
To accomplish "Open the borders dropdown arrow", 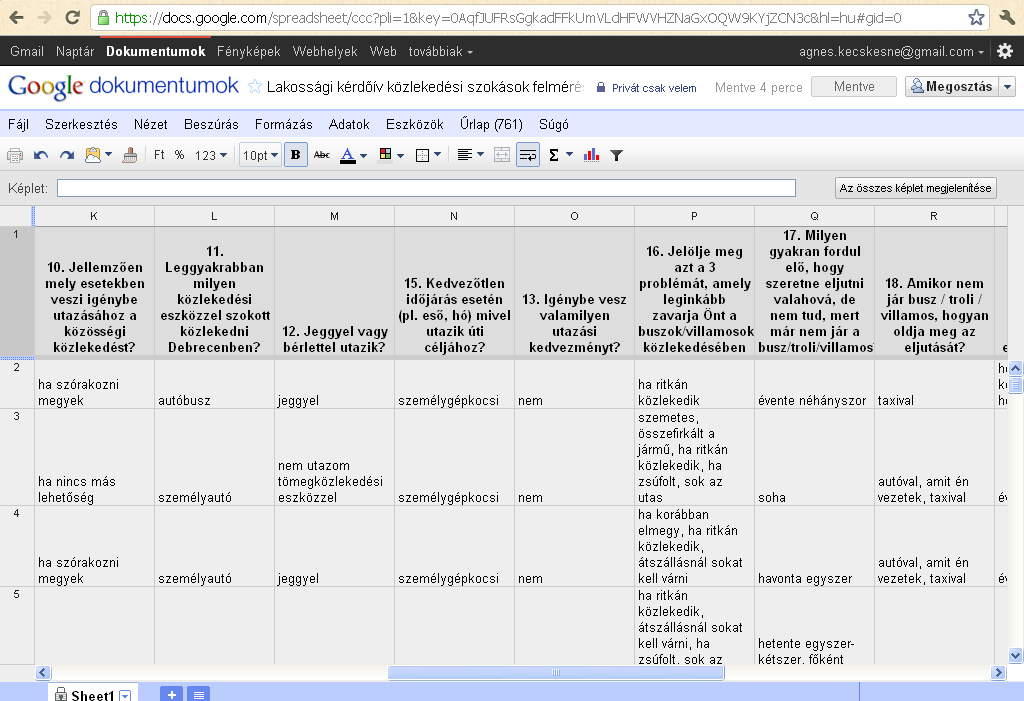I will [438, 155].
